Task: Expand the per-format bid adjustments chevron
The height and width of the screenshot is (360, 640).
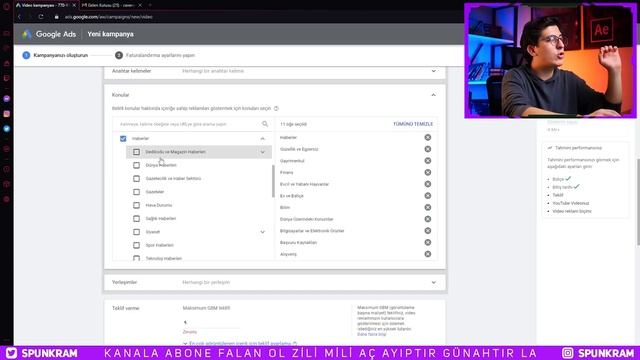Action: 185,344
